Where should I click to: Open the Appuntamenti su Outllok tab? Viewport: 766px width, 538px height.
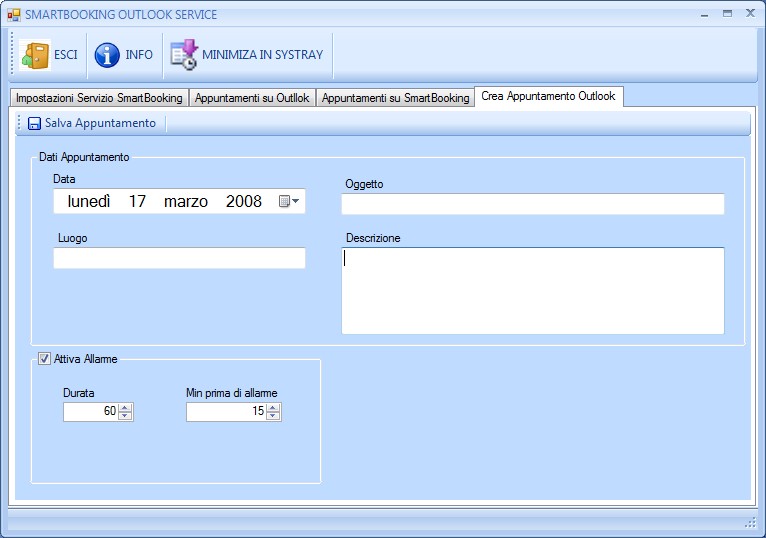[x=252, y=98]
